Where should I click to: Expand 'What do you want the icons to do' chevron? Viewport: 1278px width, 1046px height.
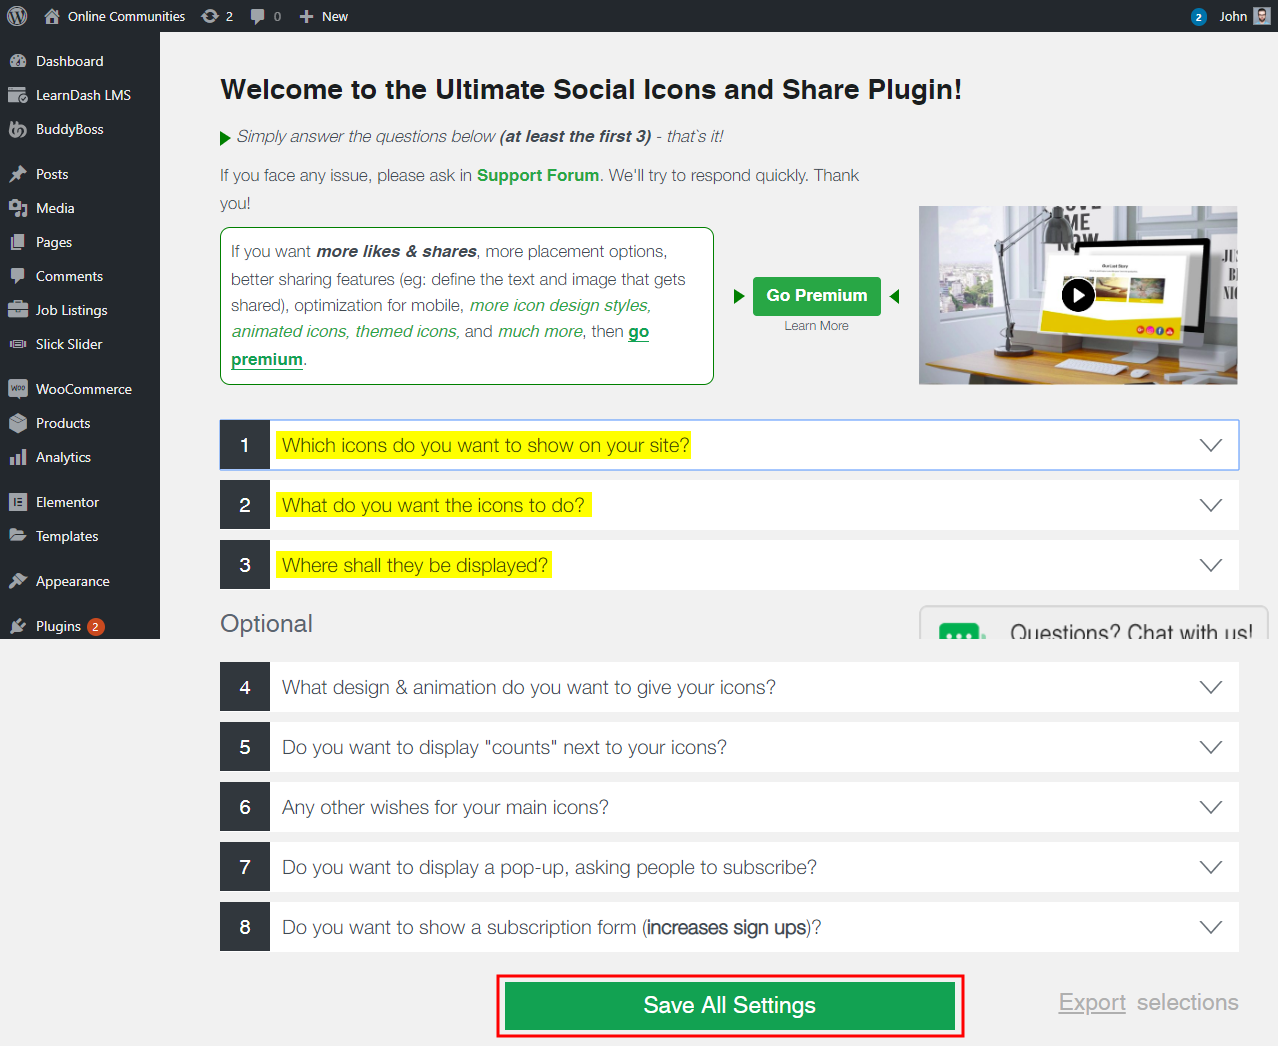point(1210,505)
